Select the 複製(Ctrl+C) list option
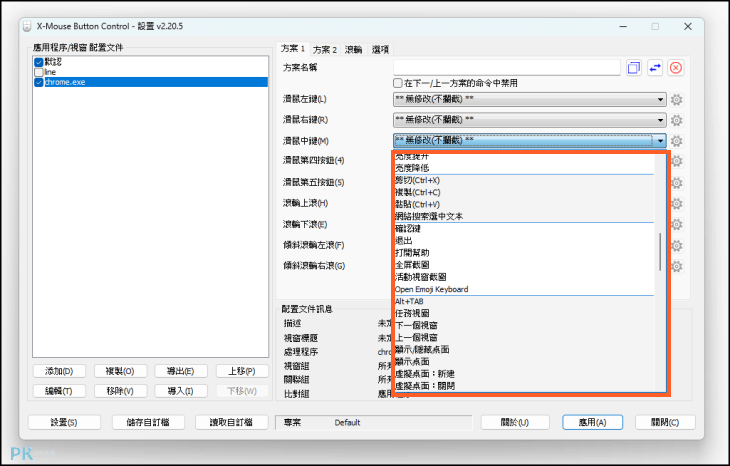The image size is (730, 466). point(524,192)
